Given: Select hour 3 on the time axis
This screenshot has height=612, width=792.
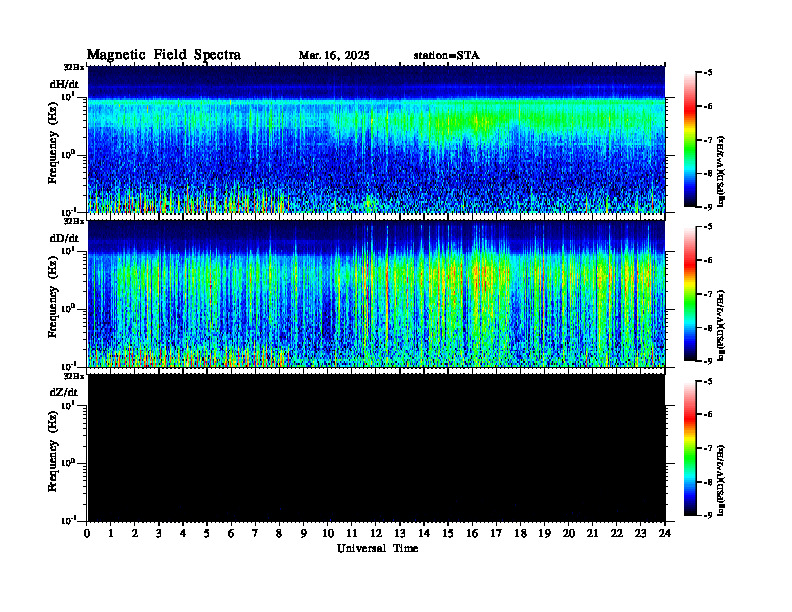Looking at the screenshot, I should point(159,534).
